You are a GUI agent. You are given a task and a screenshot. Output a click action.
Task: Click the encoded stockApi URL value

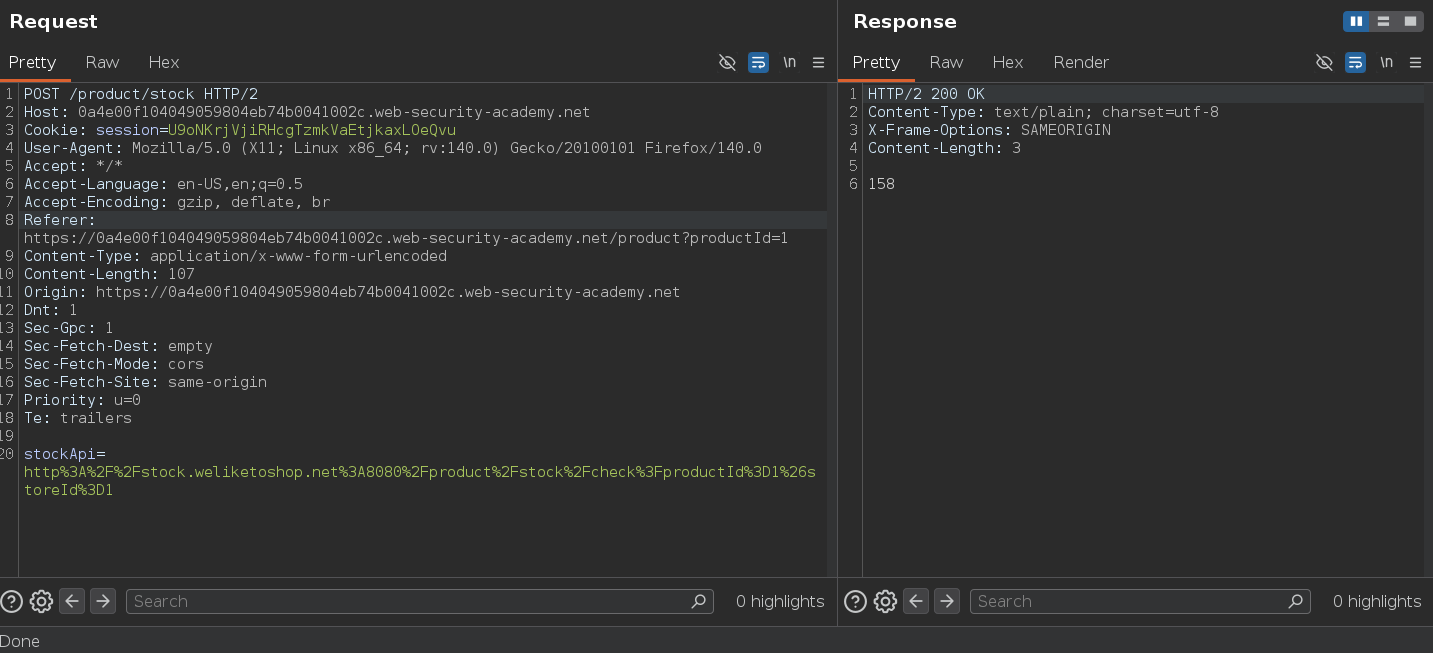pos(419,481)
